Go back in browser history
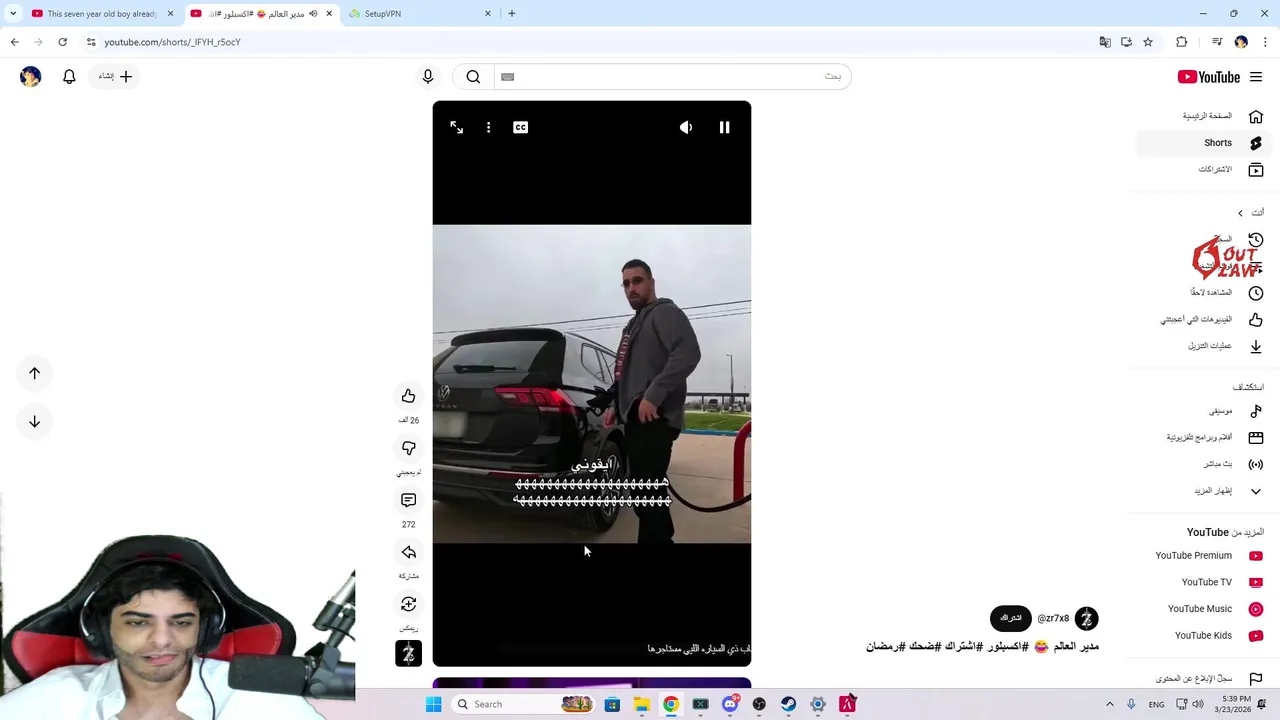This screenshot has height=720, width=1280. 14,42
